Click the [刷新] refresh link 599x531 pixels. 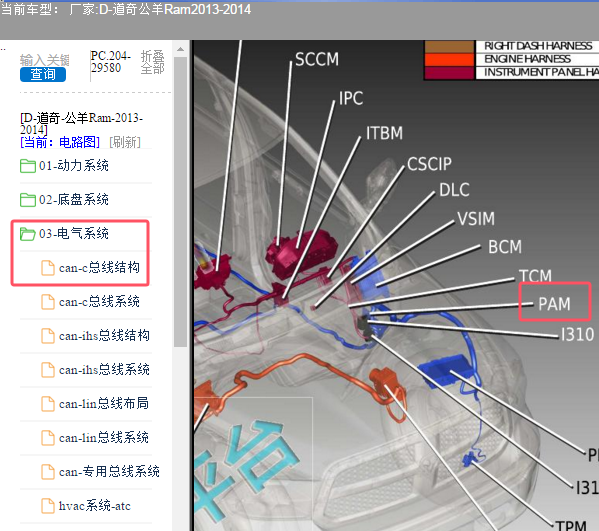tap(125, 142)
